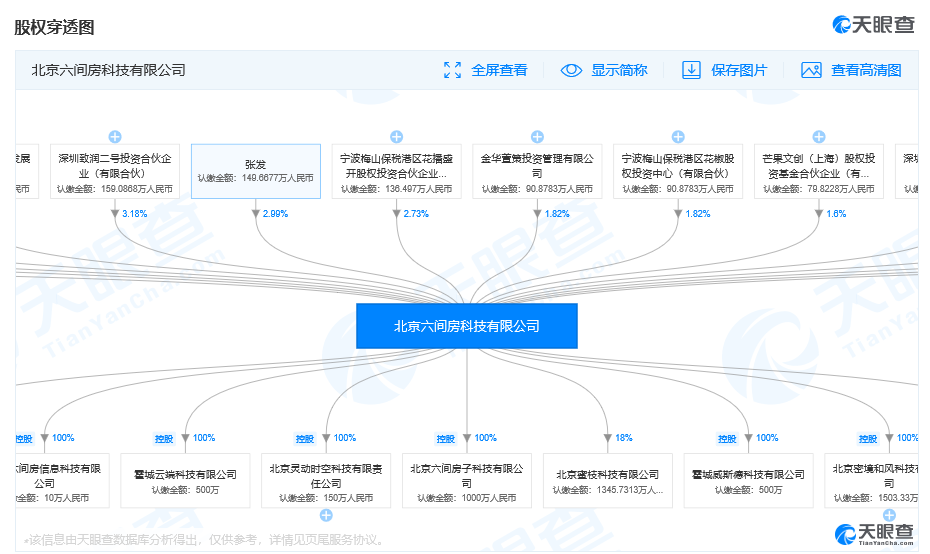Expand plus icon above 宁波梅山保税港区花播盛开
930x554 pixels.
[x=396, y=137]
